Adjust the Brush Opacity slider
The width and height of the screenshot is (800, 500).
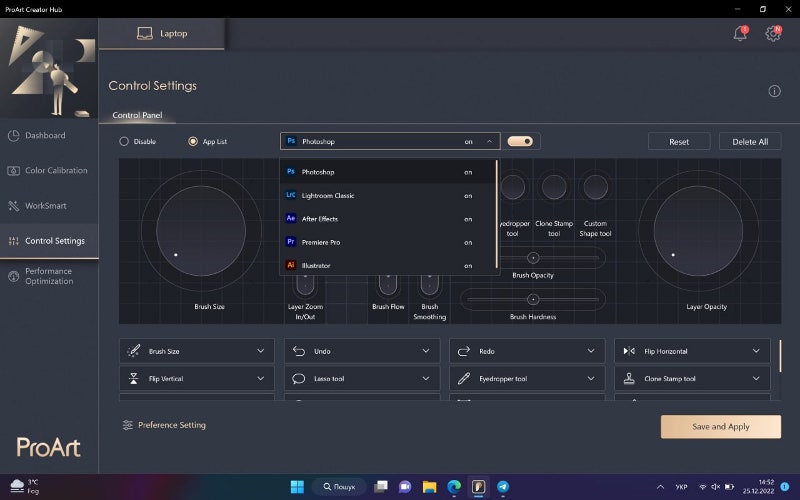coord(533,258)
